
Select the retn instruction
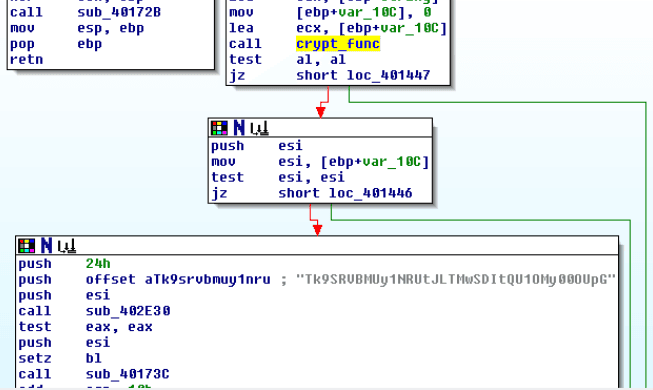(26, 60)
